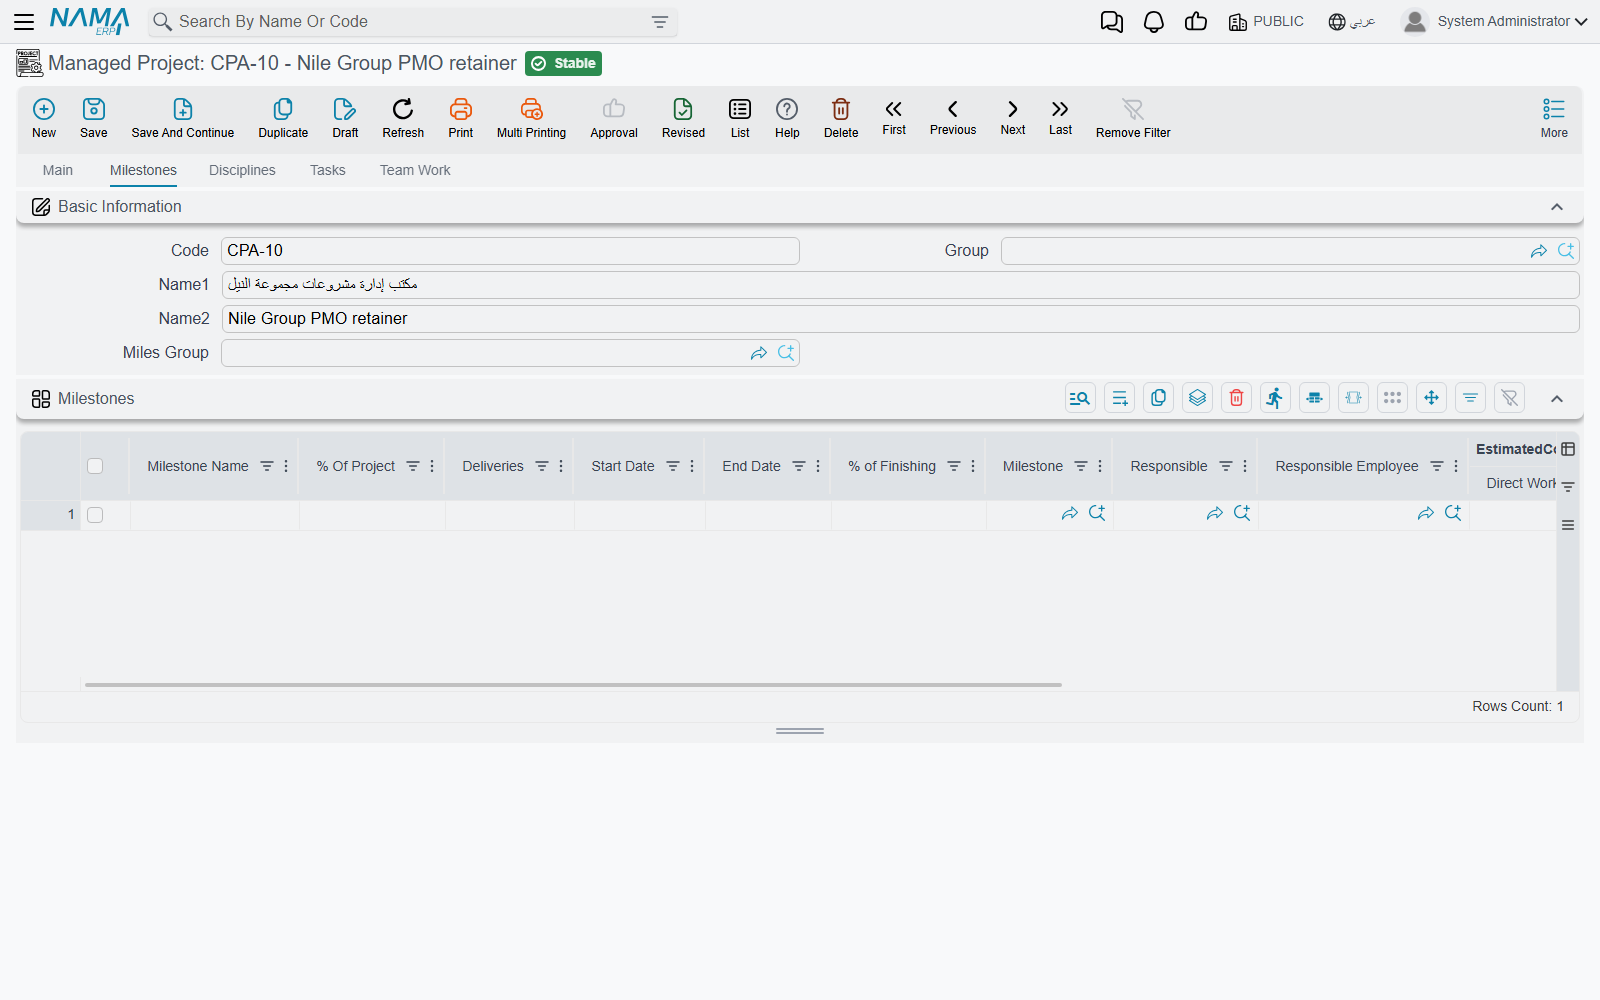Viewport: 1600px width, 1000px height.
Task: Switch language to Arabic
Action: point(1352,21)
